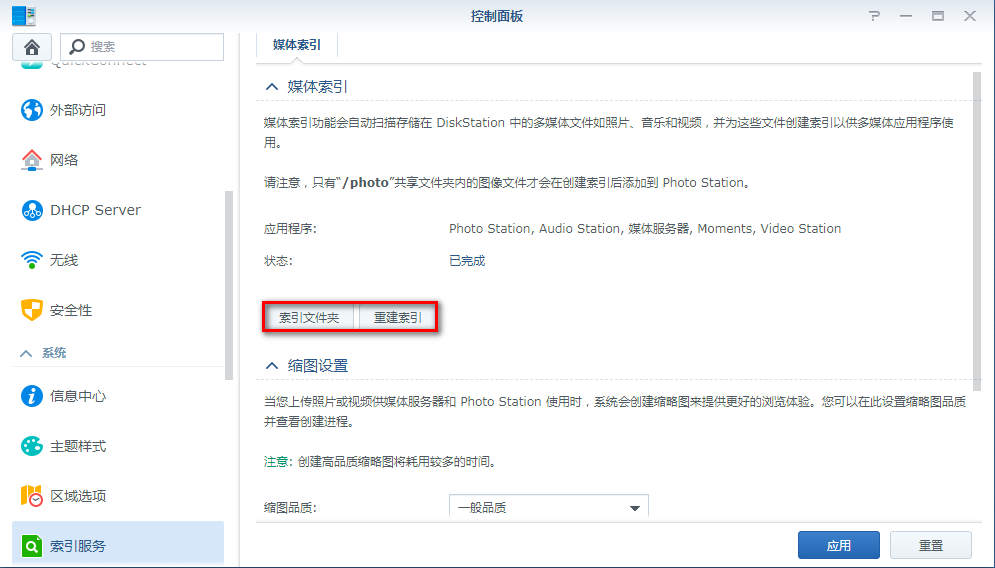Open Wireless (无线) wifi icon
This screenshot has height=568, width=995.
[x=32, y=260]
